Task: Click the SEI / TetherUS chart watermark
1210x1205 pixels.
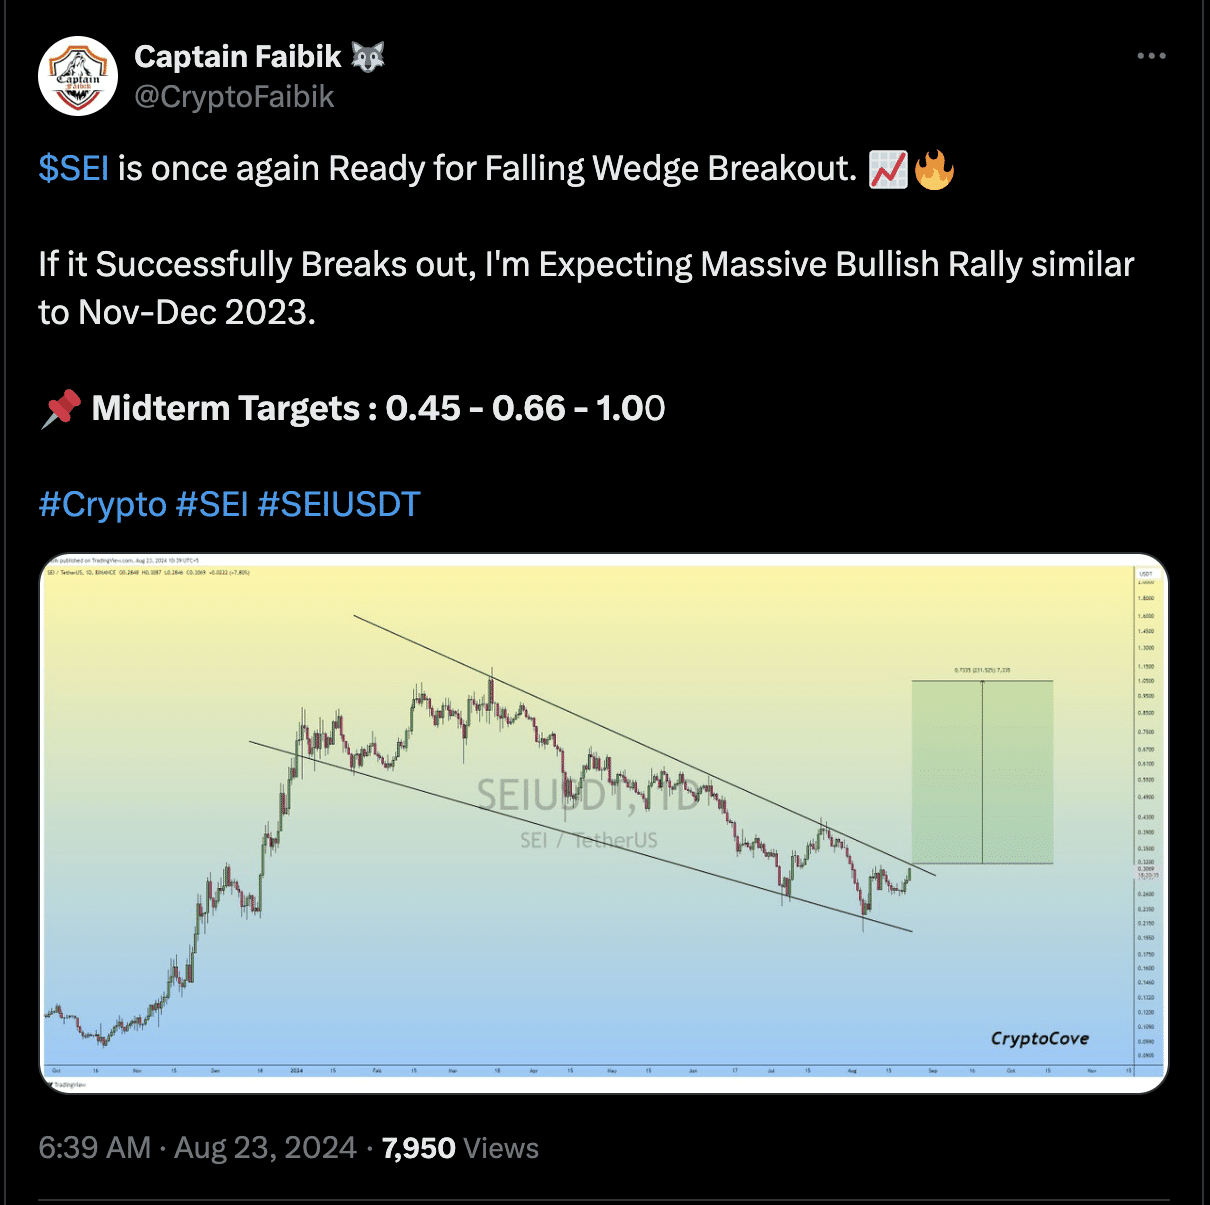Action: point(588,841)
